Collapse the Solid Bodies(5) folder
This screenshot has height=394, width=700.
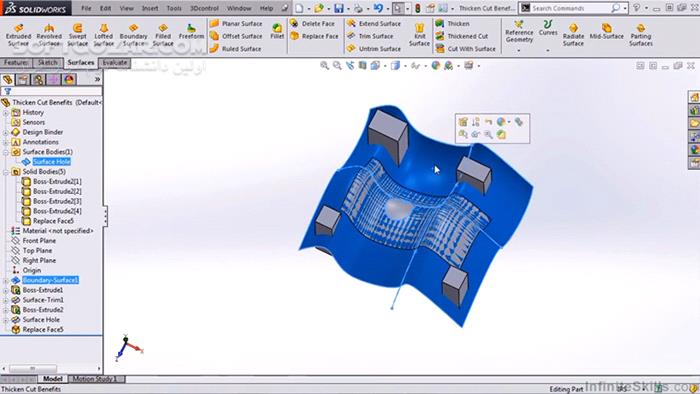click(x=6, y=172)
